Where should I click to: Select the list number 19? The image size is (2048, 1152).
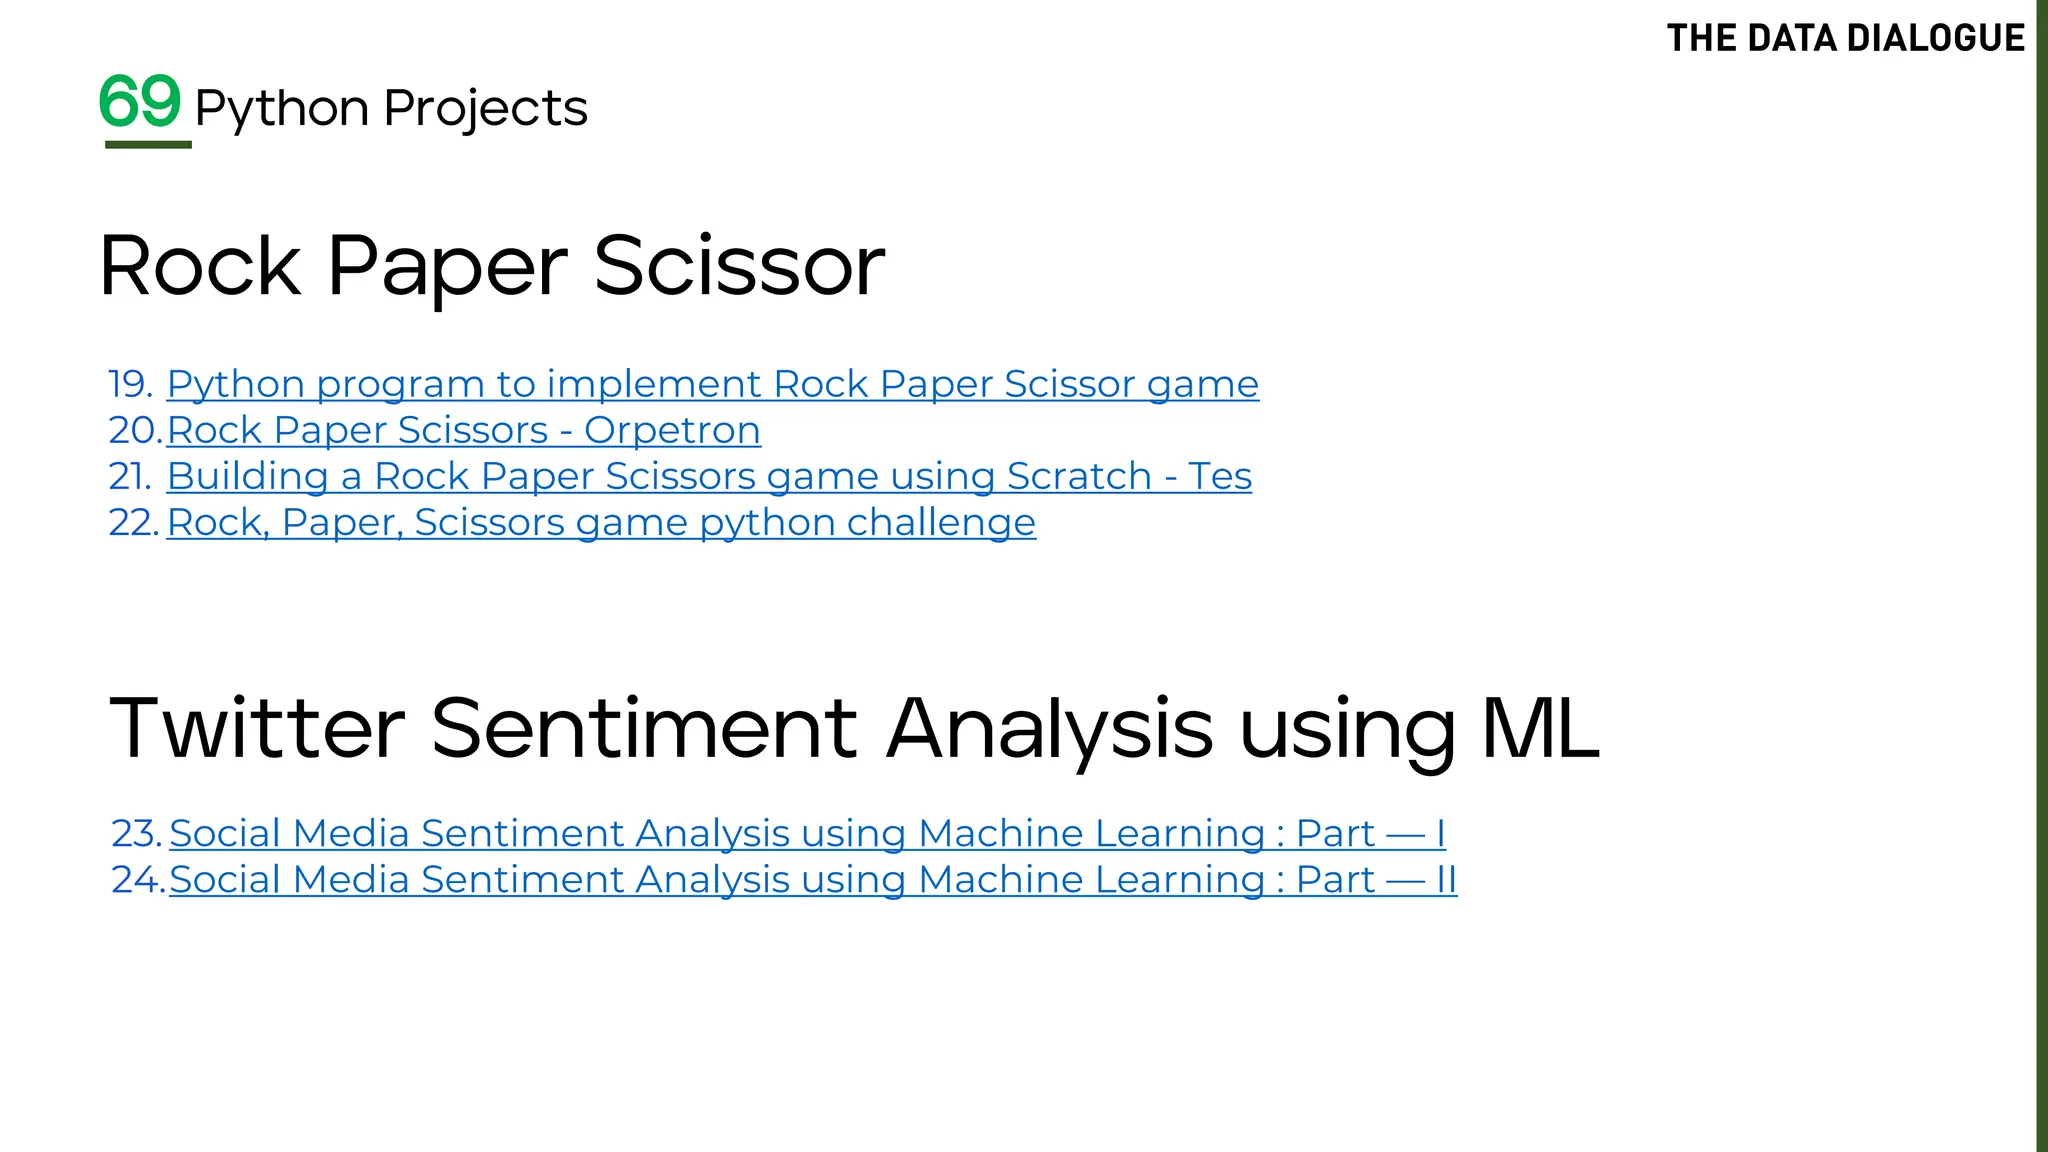coord(130,384)
